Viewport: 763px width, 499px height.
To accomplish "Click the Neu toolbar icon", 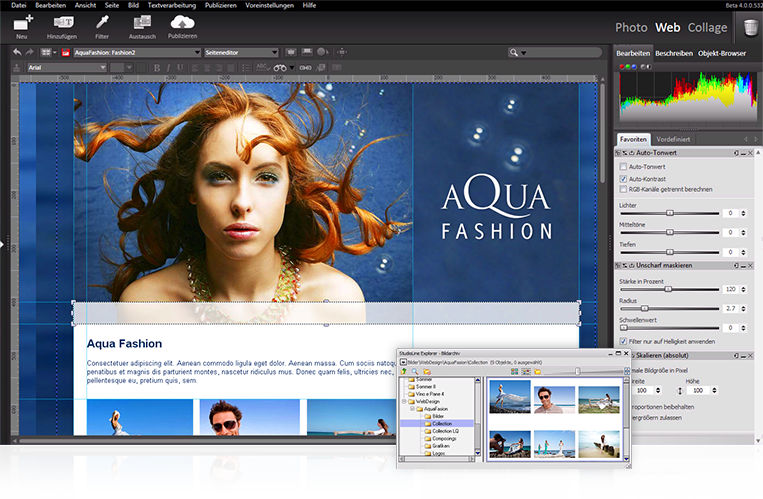I will point(22,23).
